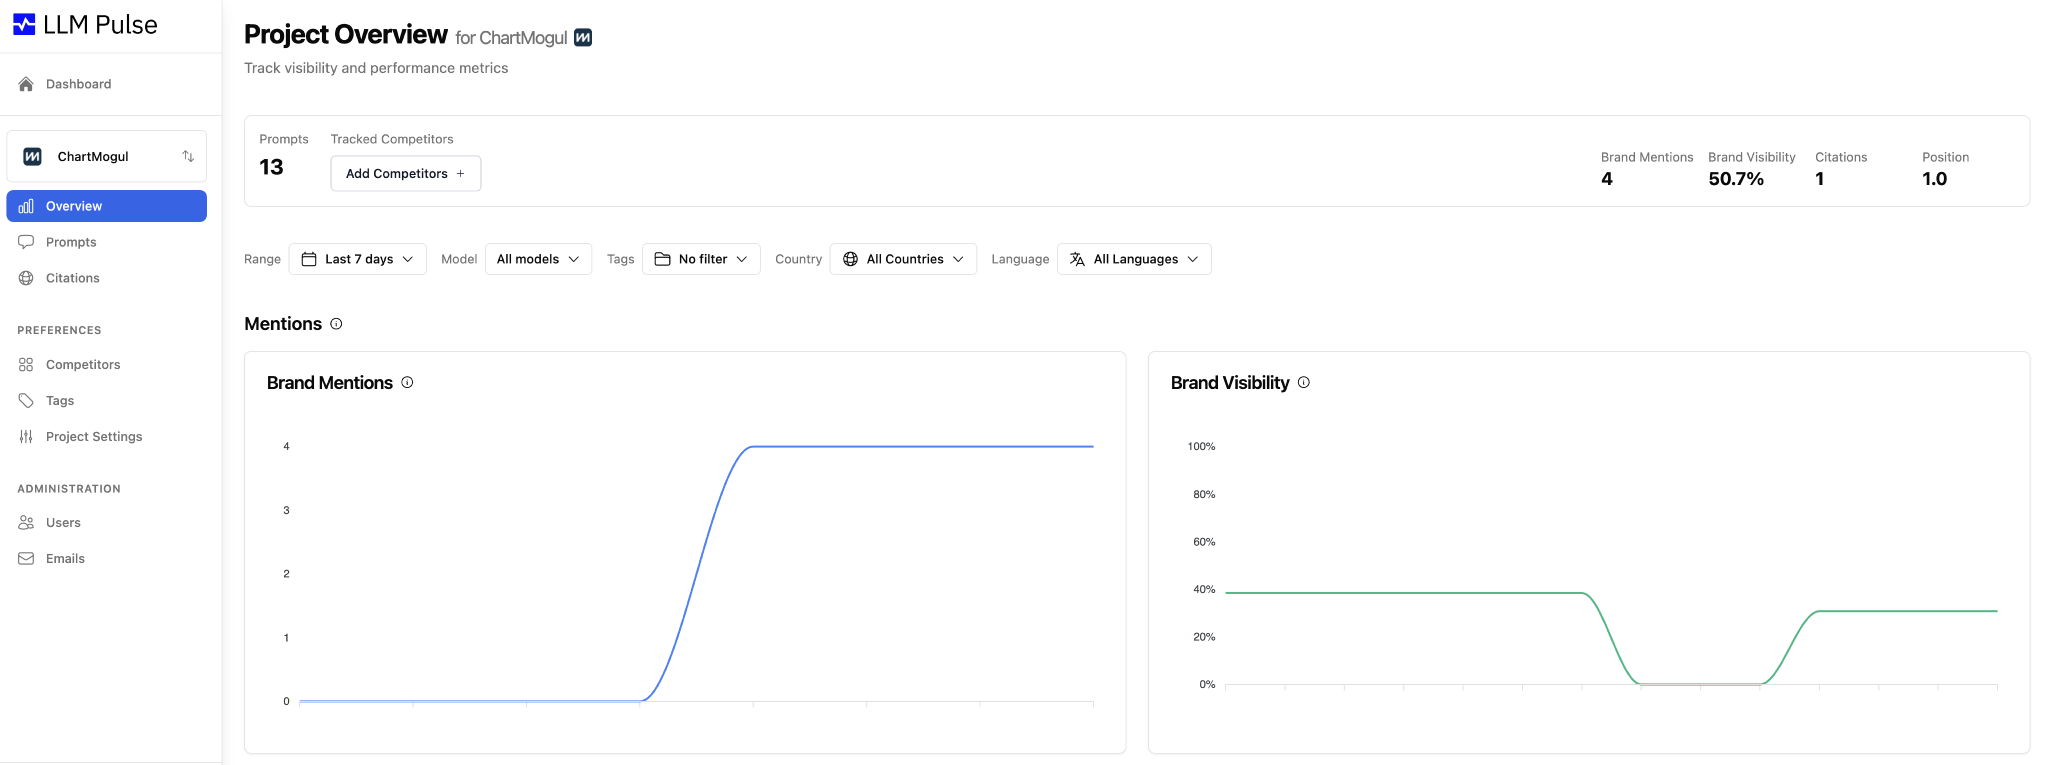Open the All Languages dropdown
Image resolution: width=2052 pixels, height=765 pixels.
[x=1134, y=259]
